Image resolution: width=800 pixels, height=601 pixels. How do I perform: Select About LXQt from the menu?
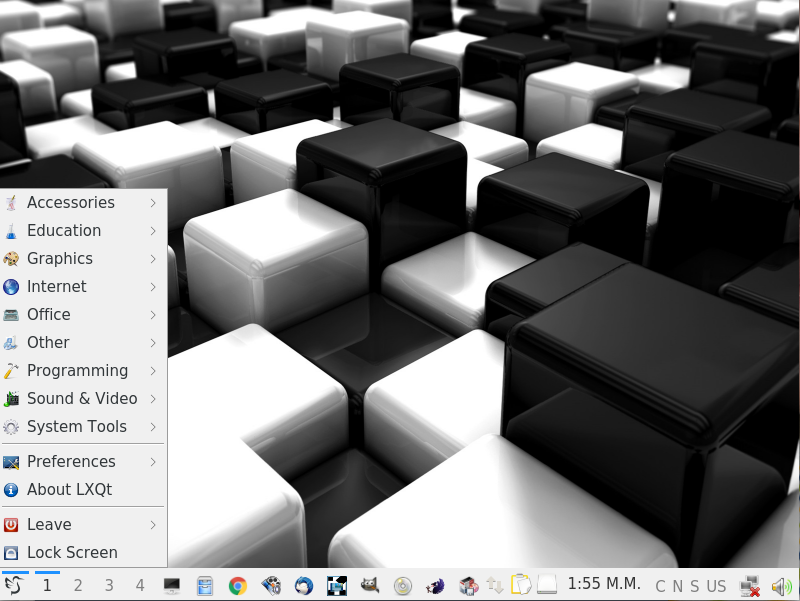point(69,489)
